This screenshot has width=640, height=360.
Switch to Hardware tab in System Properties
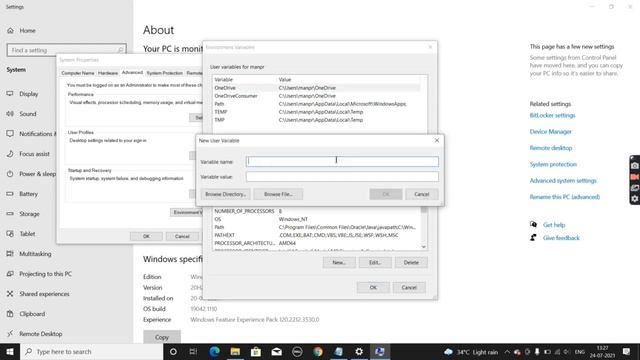pos(108,73)
